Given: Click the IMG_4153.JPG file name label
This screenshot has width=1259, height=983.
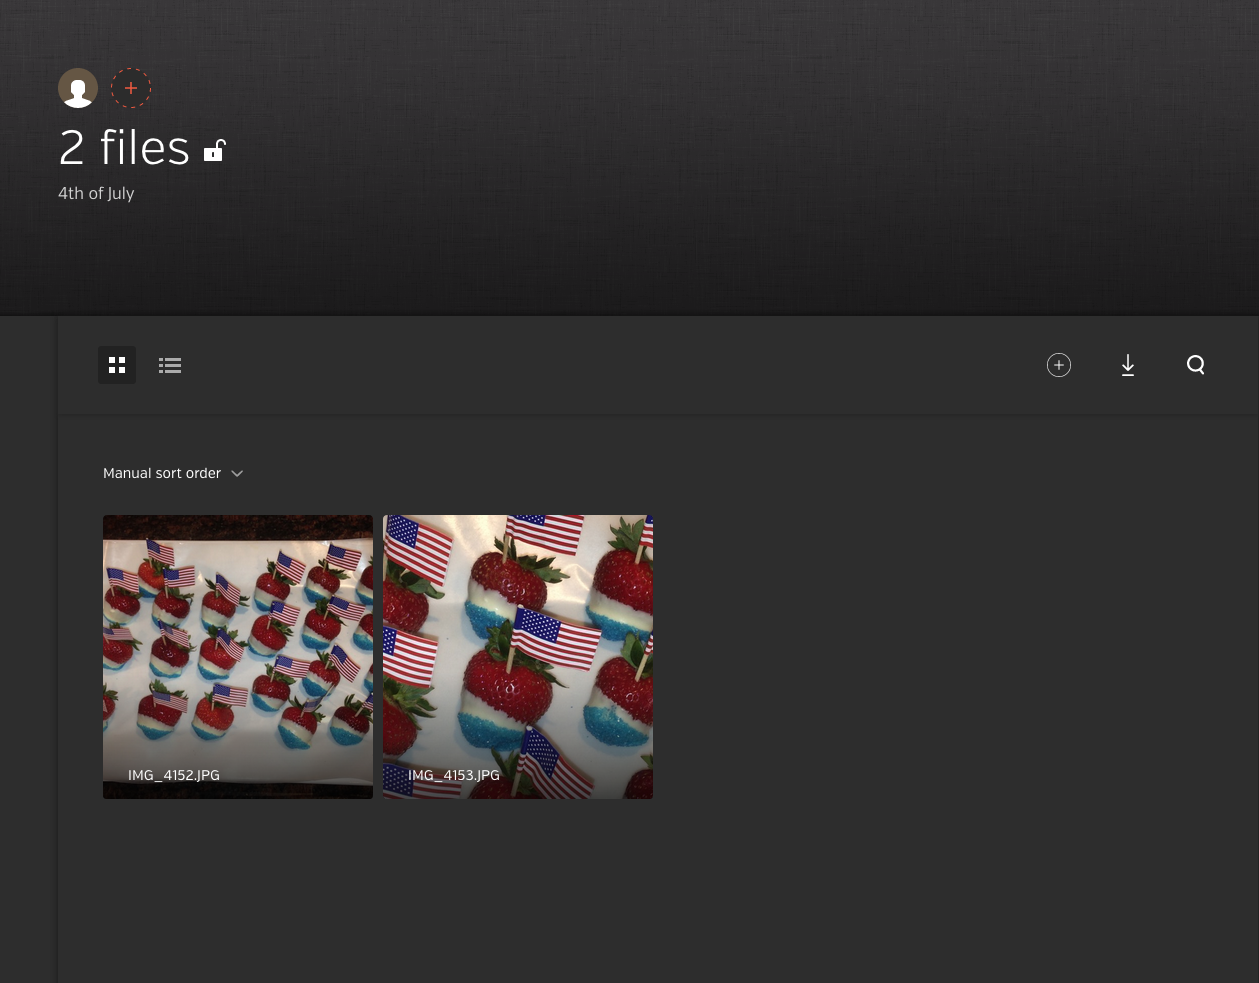Looking at the screenshot, I should point(454,775).
